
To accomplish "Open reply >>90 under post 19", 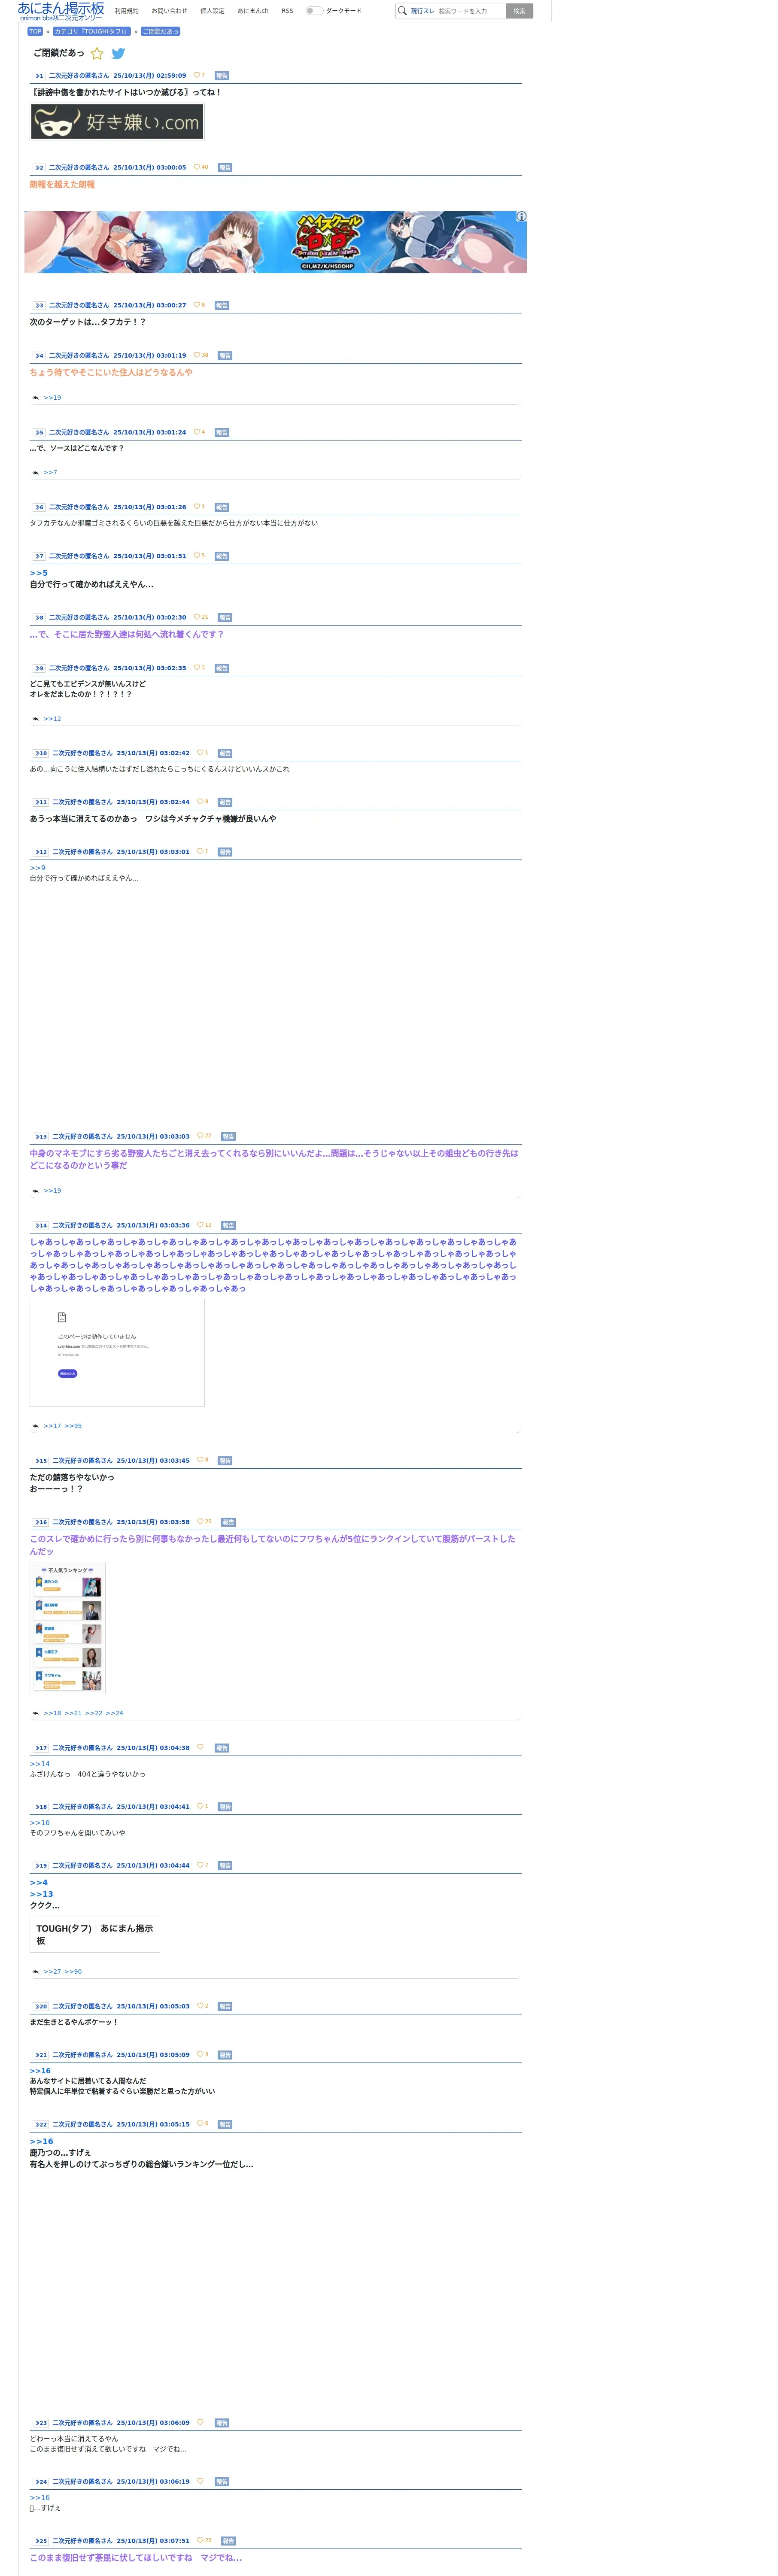I will coord(73,1972).
